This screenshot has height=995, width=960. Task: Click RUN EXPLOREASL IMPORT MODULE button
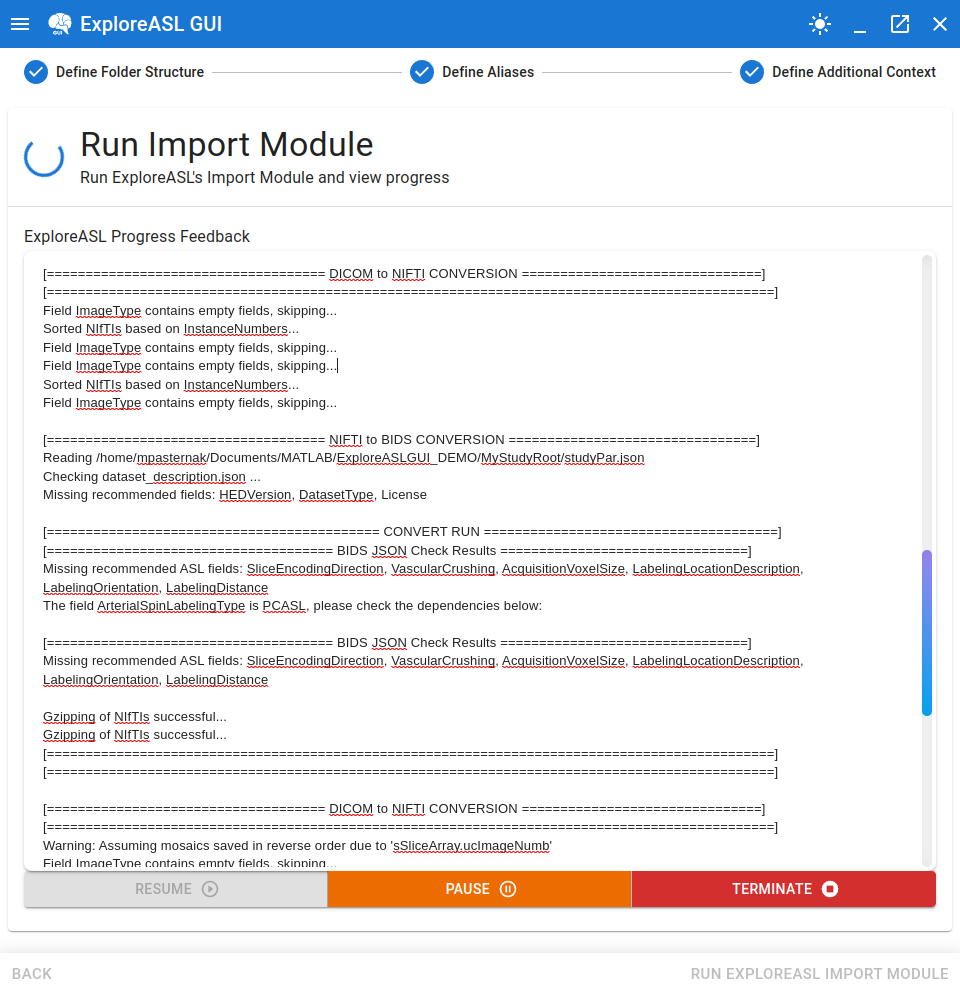click(819, 973)
